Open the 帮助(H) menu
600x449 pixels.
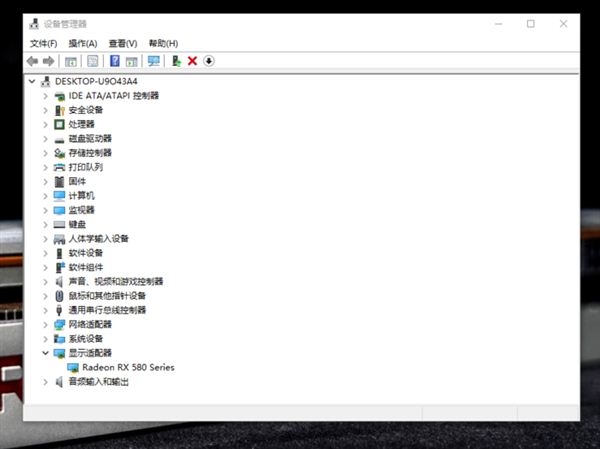coord(163,43)
